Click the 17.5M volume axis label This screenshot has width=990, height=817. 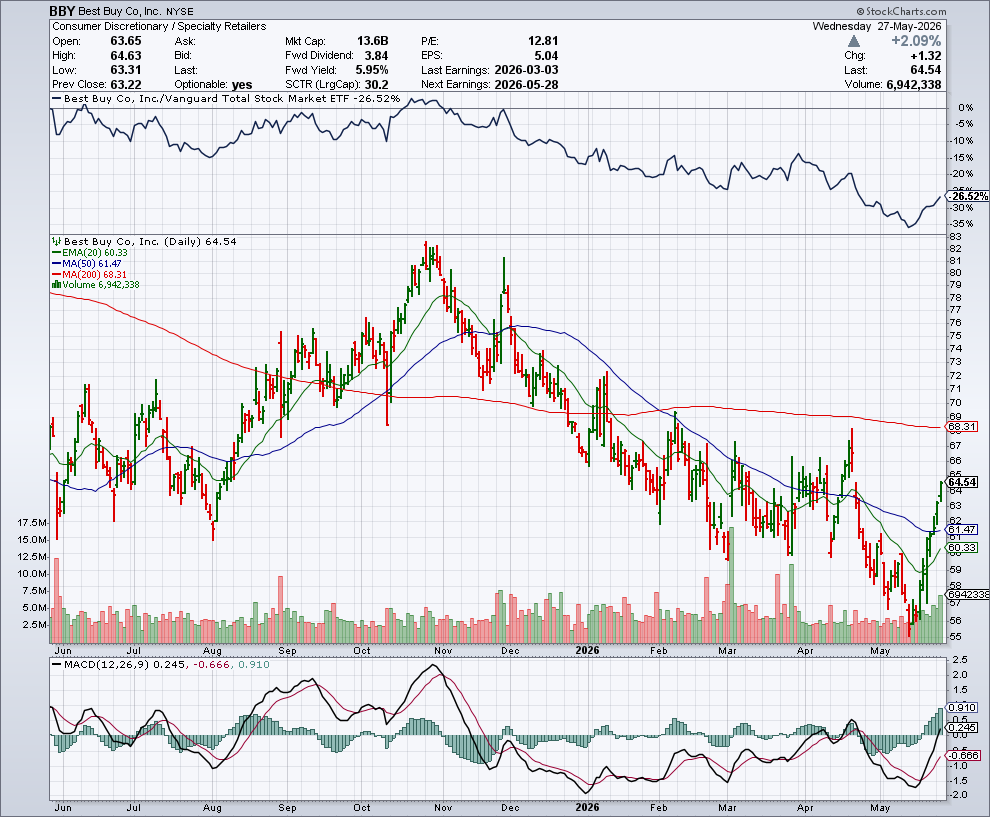point(32,523)
